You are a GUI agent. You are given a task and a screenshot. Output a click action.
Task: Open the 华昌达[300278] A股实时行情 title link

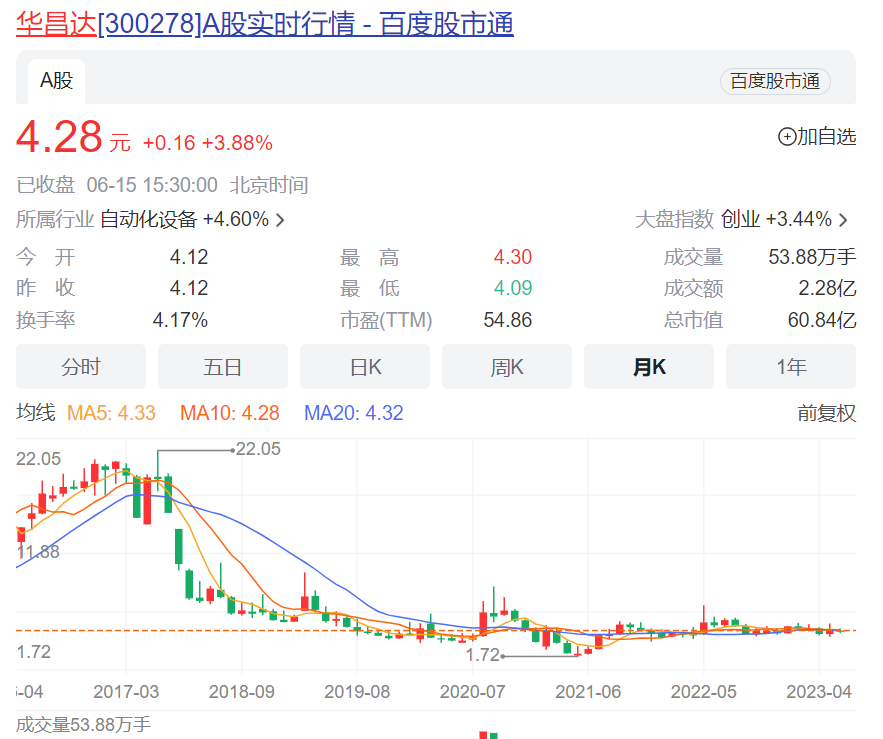coord(265,24)
